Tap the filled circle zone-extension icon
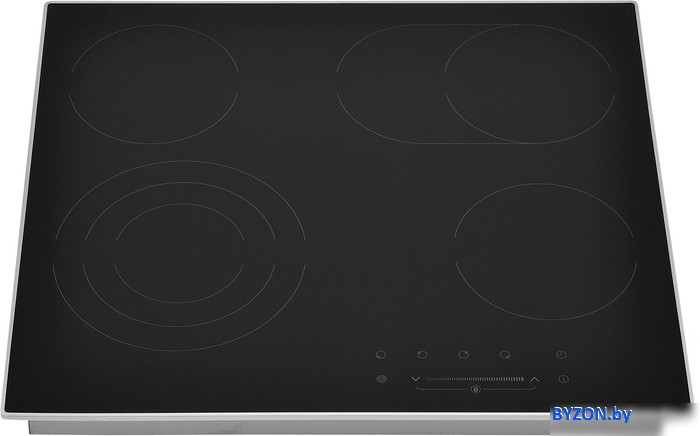 click(x=381, y=379)
